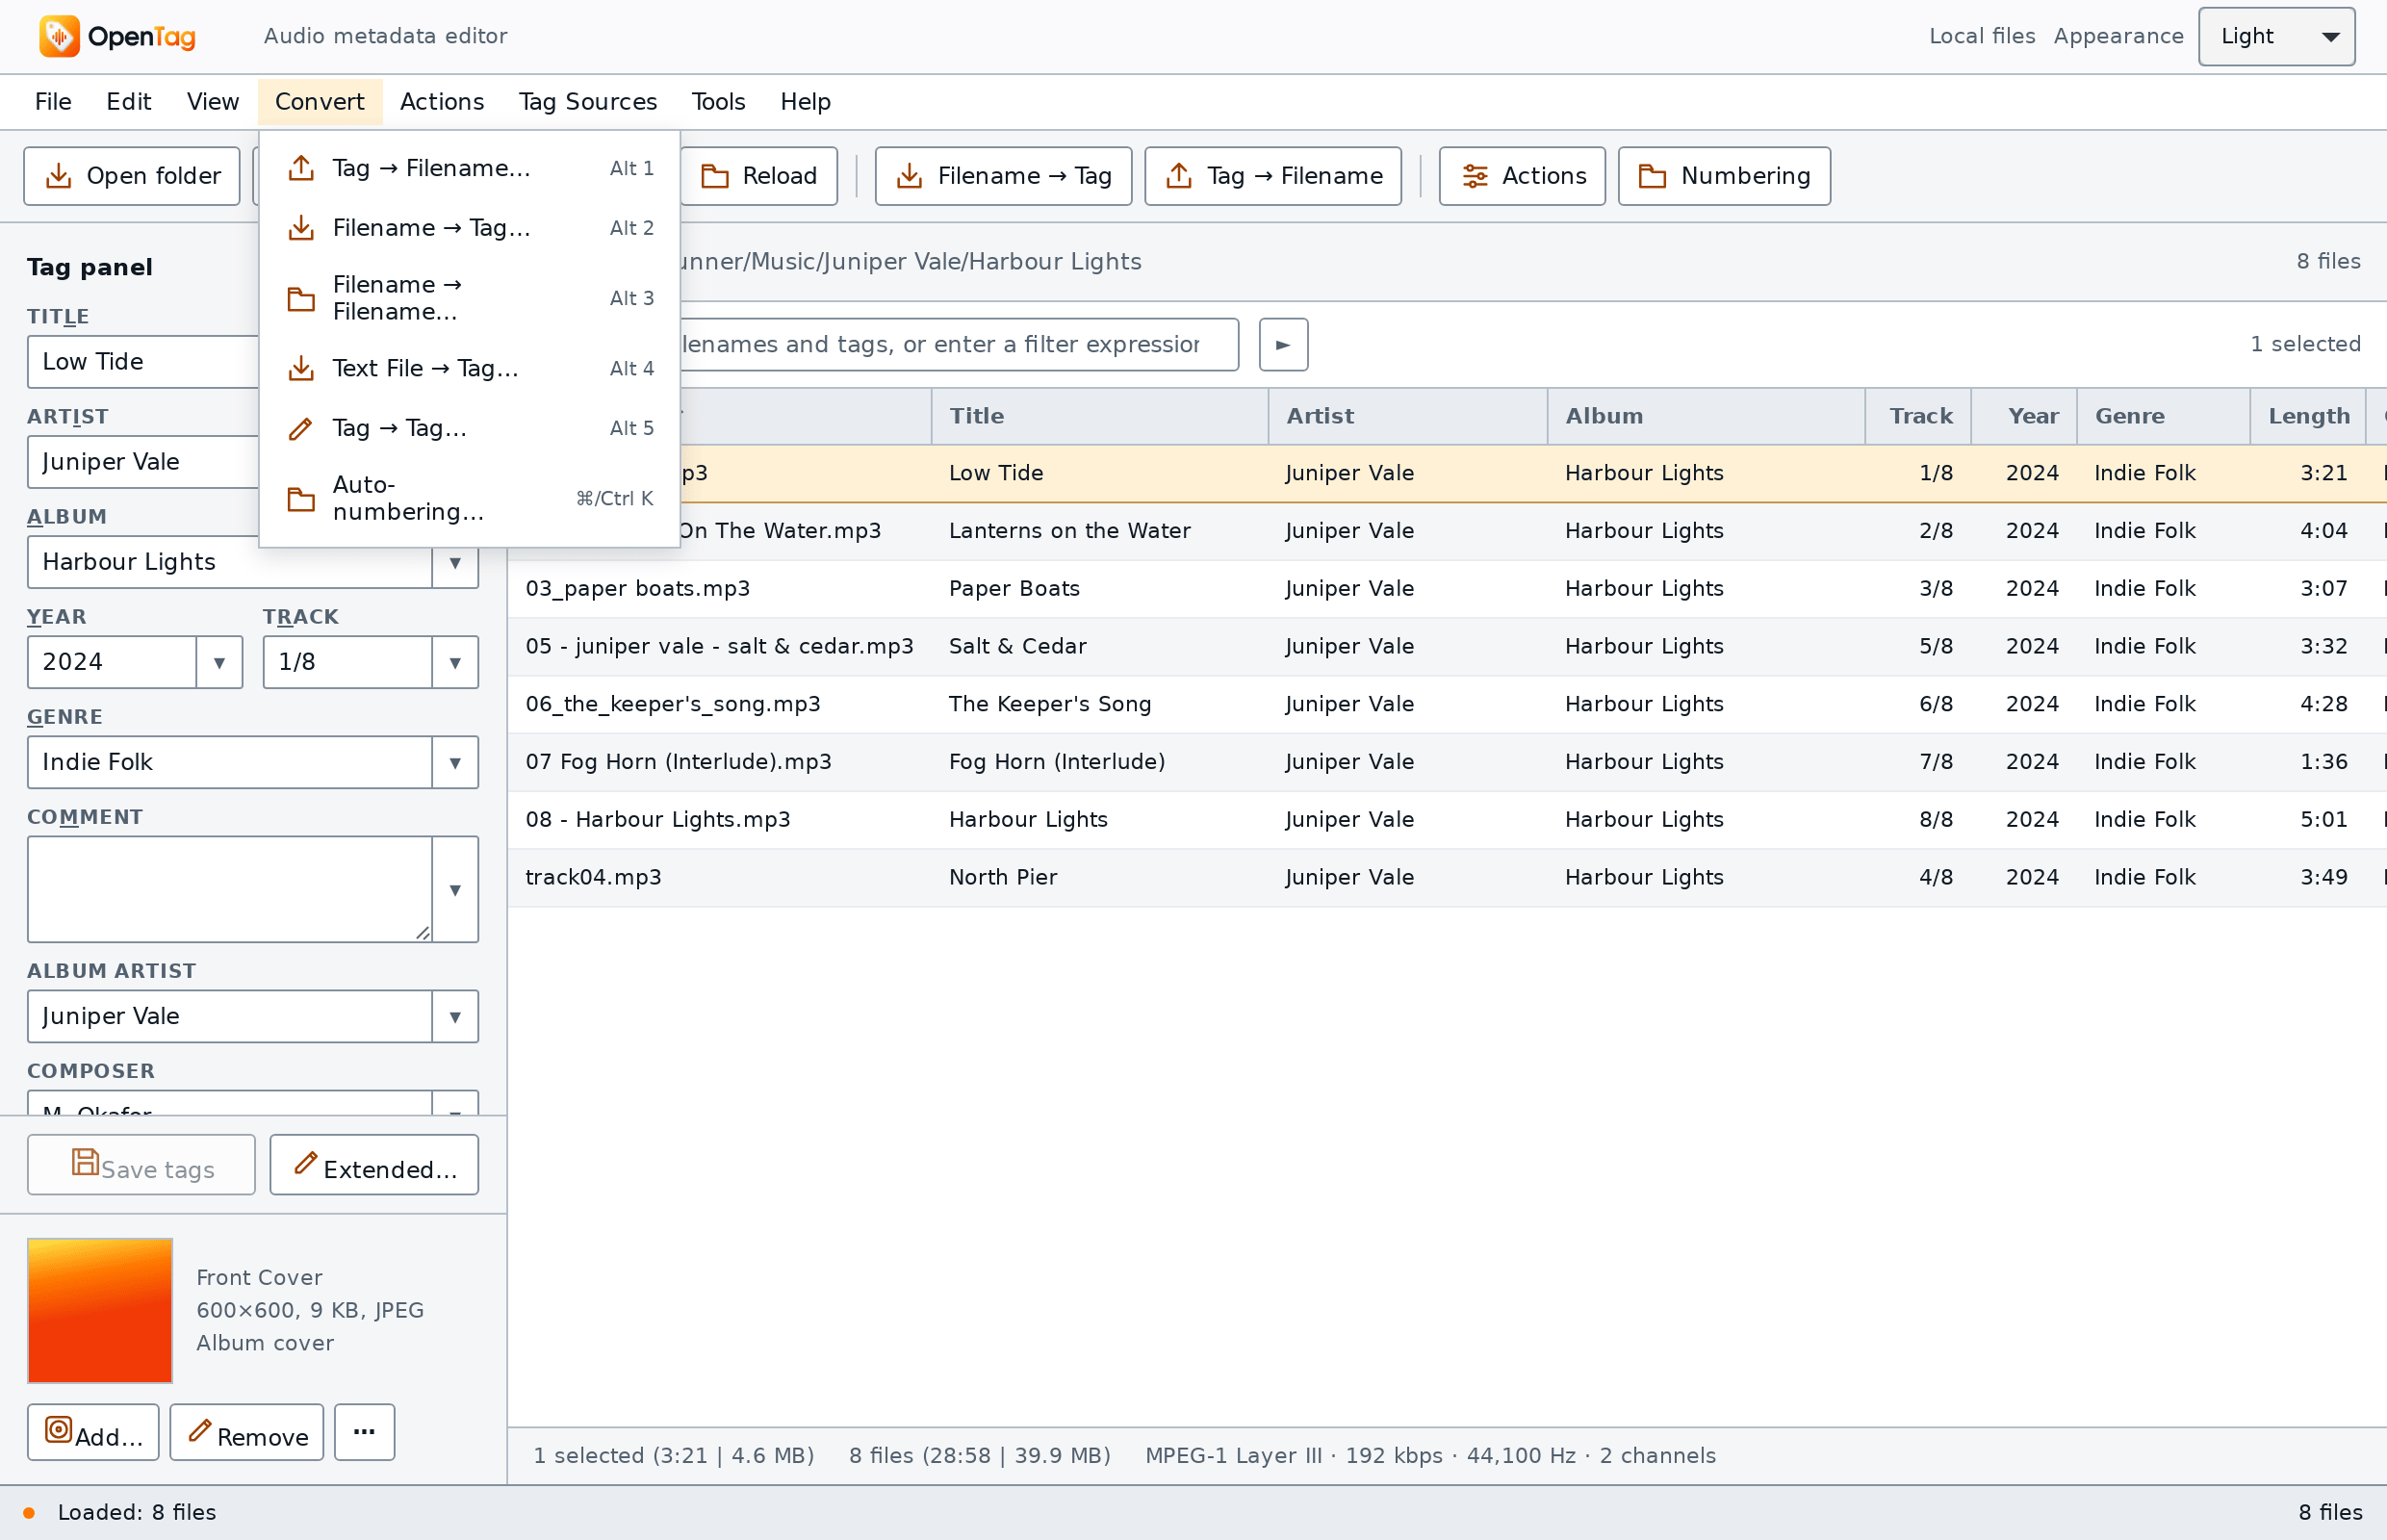Click the Actions toolbar button with sliders icon

(1522, 176)
